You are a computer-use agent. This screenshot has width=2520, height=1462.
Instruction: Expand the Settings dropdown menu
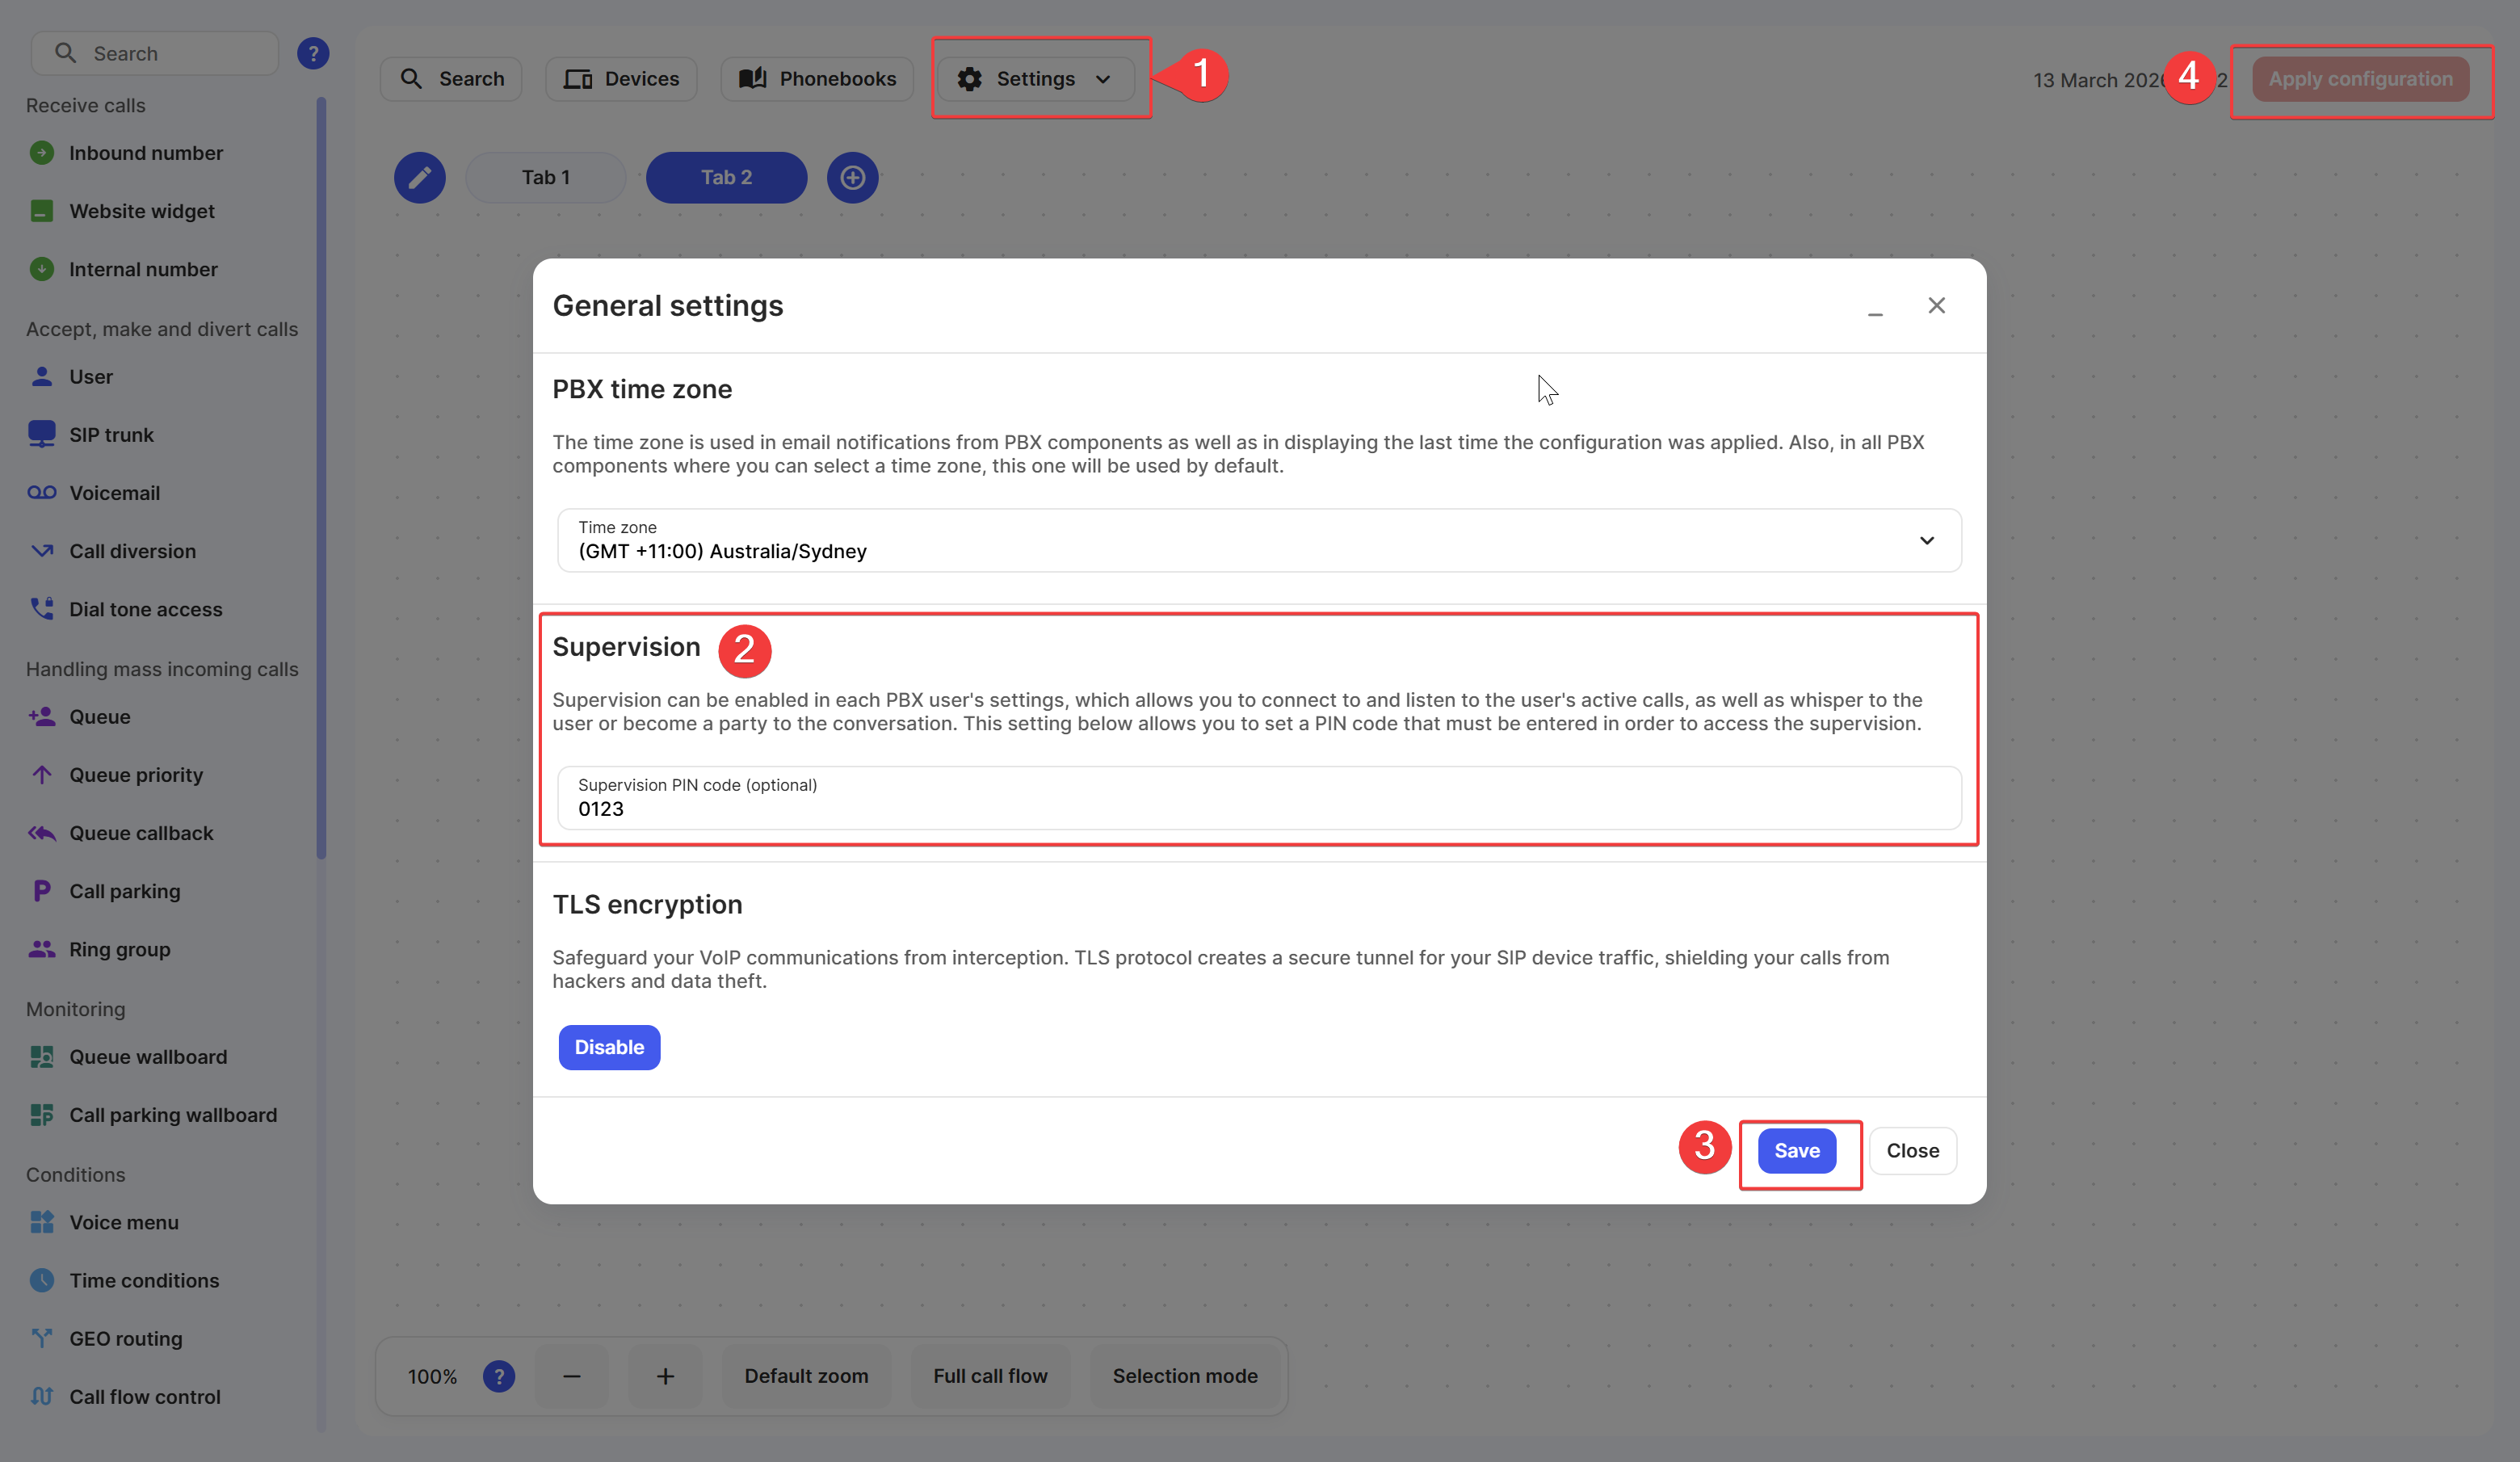(1035, 79)
